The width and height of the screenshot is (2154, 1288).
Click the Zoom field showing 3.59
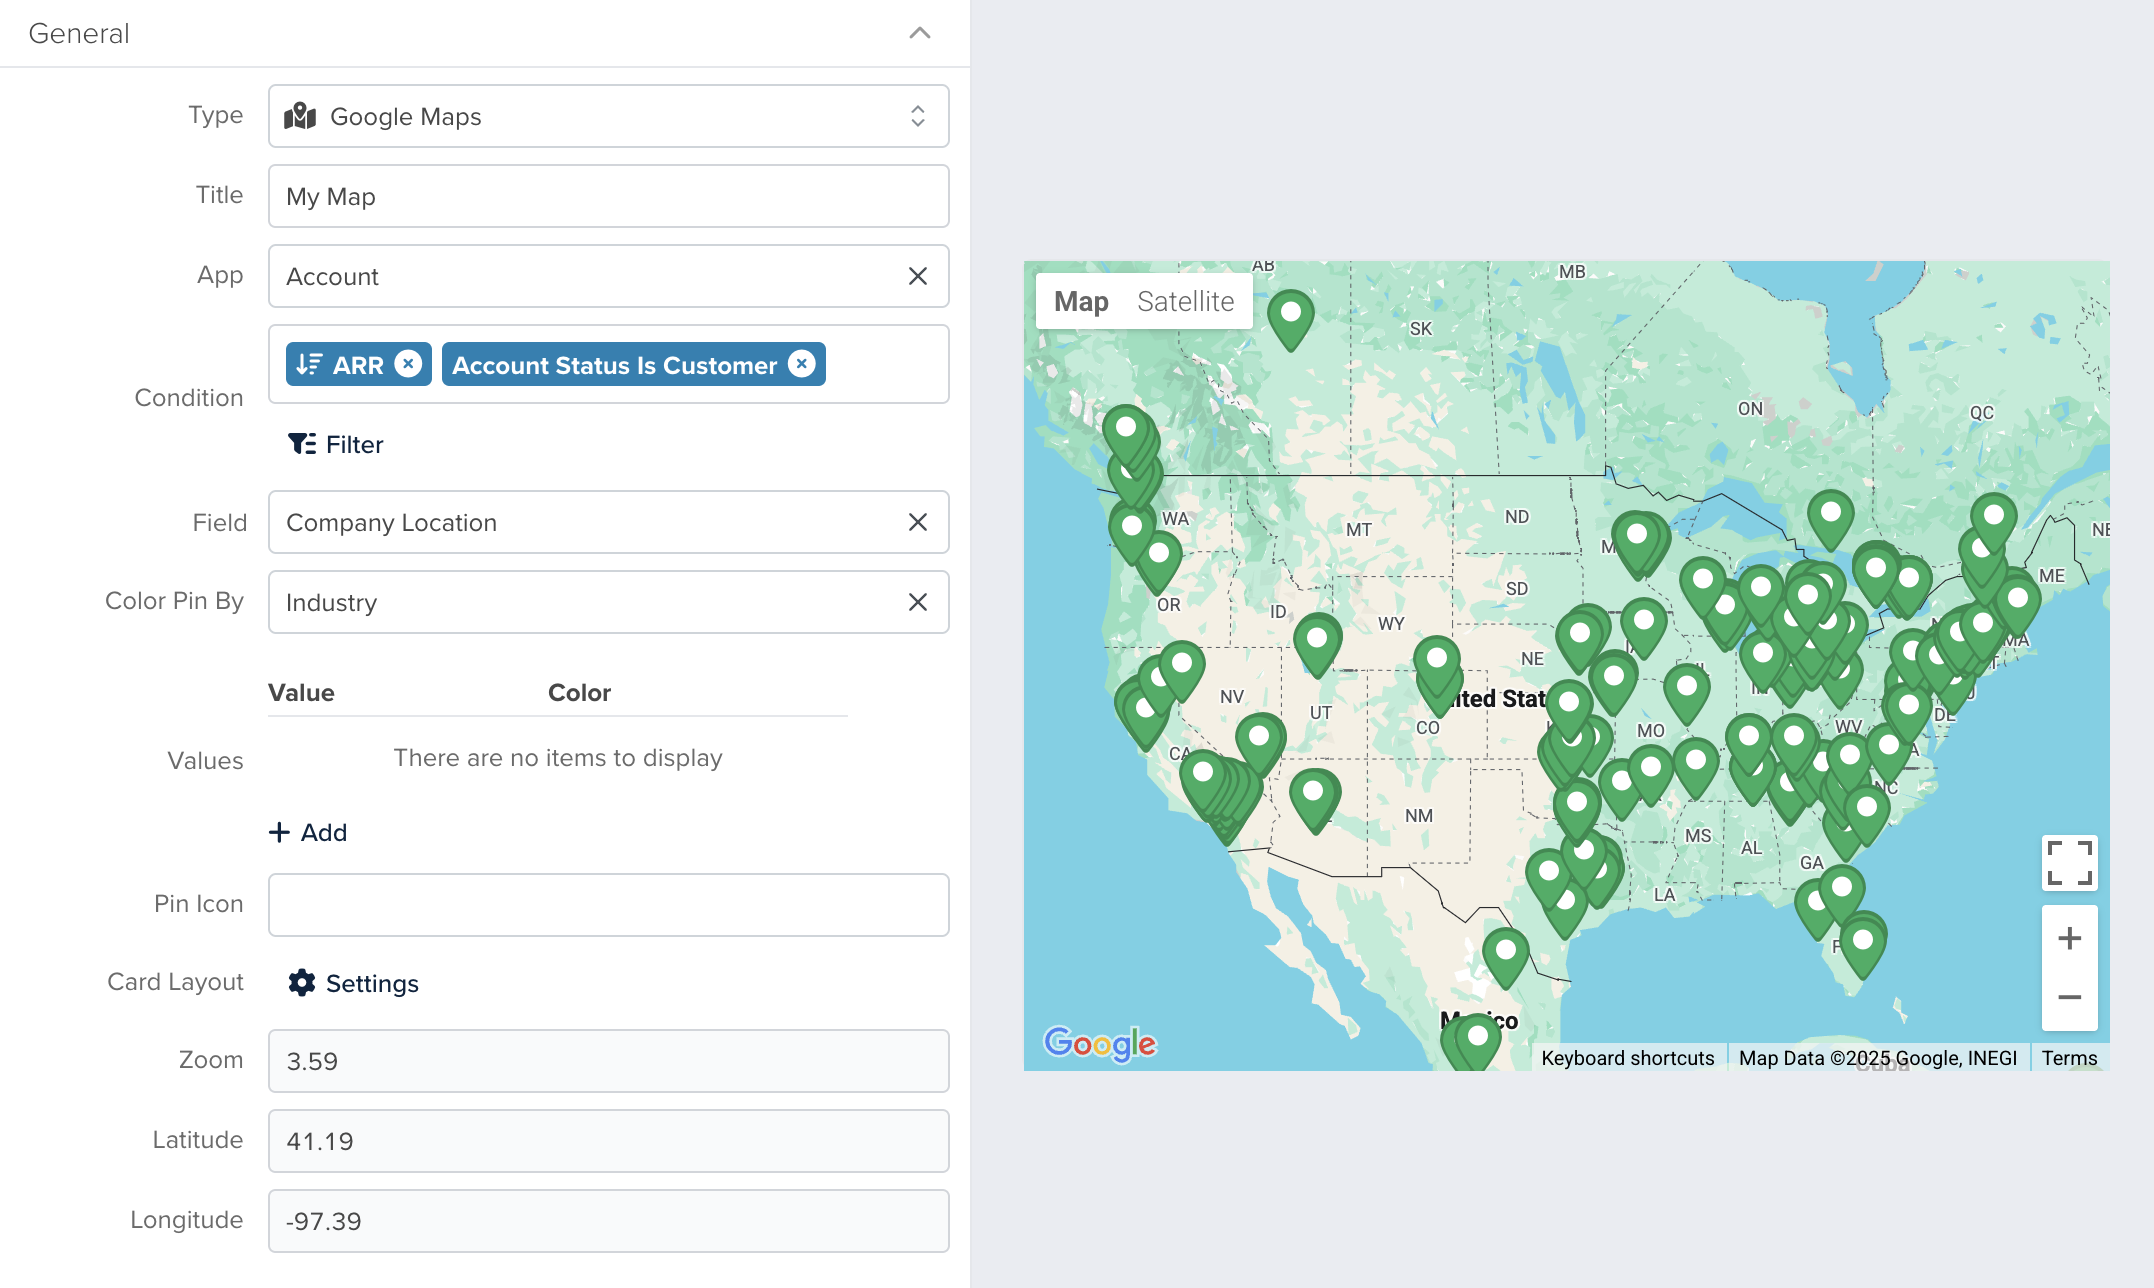point(608,1060)
